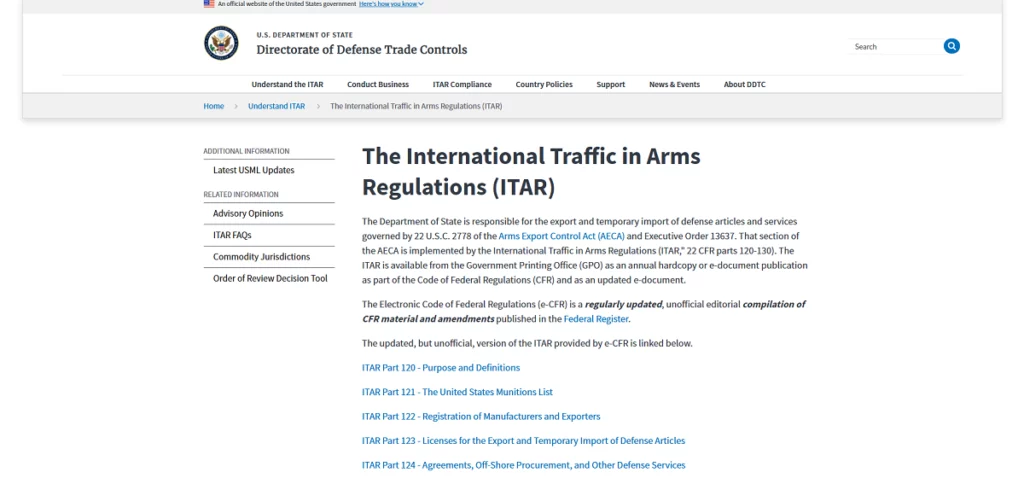Click the Directorate of Defense Trade Controls title
1024x484 pixels.
(x=362, y=50)
